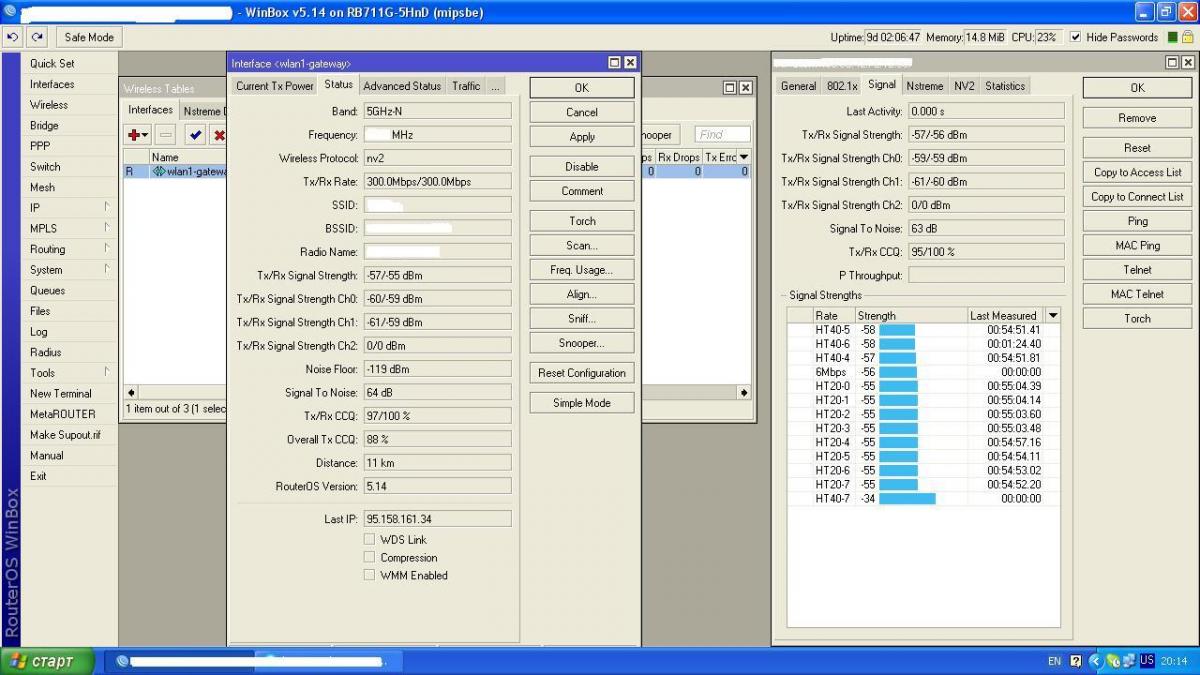The image size is (1200, 675).
Task: Open New Terminal from the sidebar
Action: point(60,393)
